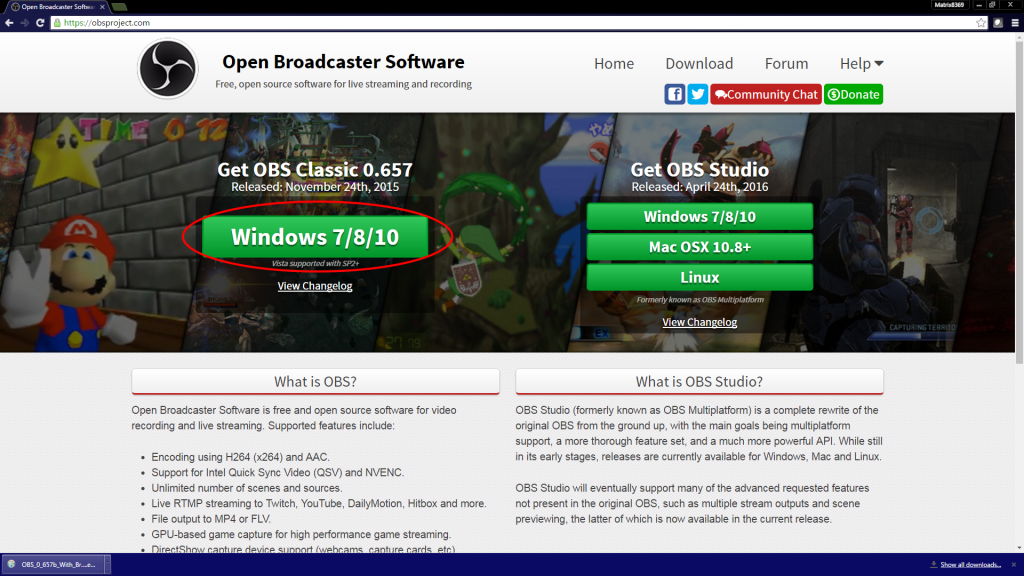Open the Facebook icon link
Image resolution: width=1024 pixels, height=576 pixels.
coord(675,94)
